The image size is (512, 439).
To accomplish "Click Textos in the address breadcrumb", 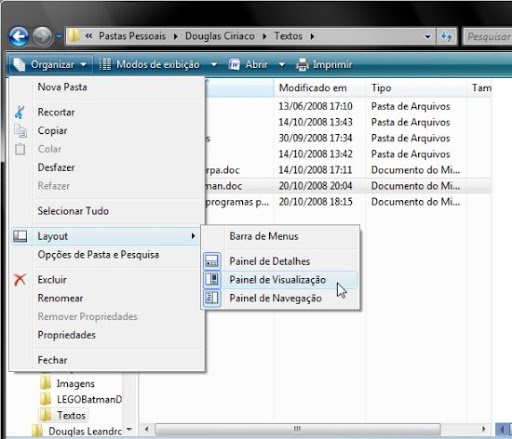I will (x=288, y=36).
